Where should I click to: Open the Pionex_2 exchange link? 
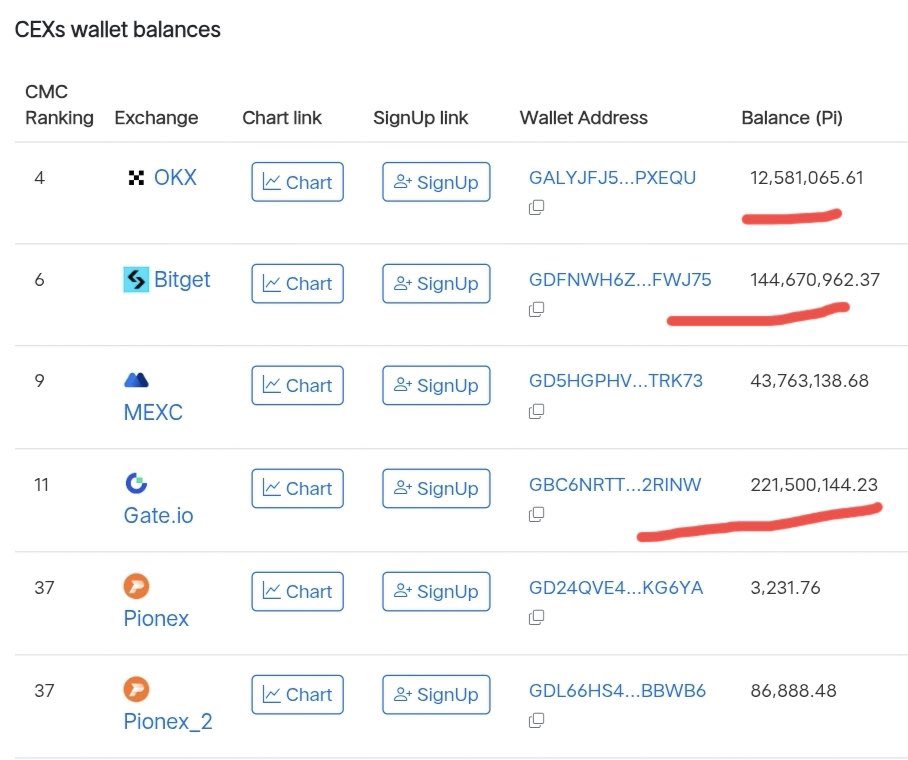coord(168,722)
